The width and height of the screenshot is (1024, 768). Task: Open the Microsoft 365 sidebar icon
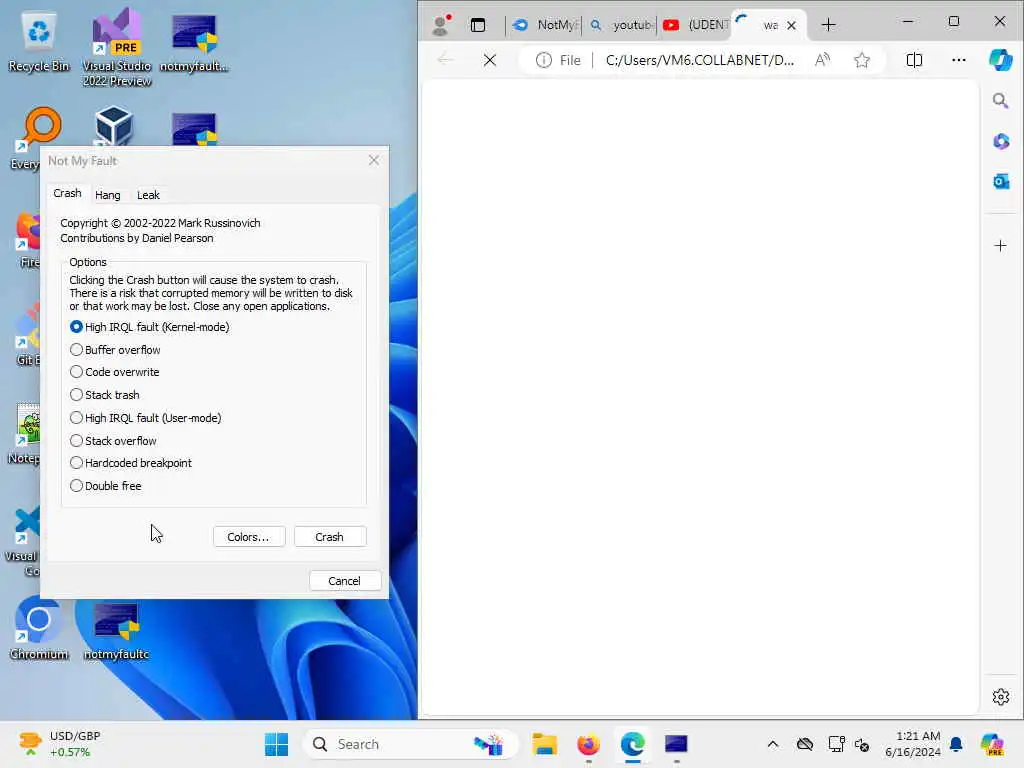[1000, 141]
